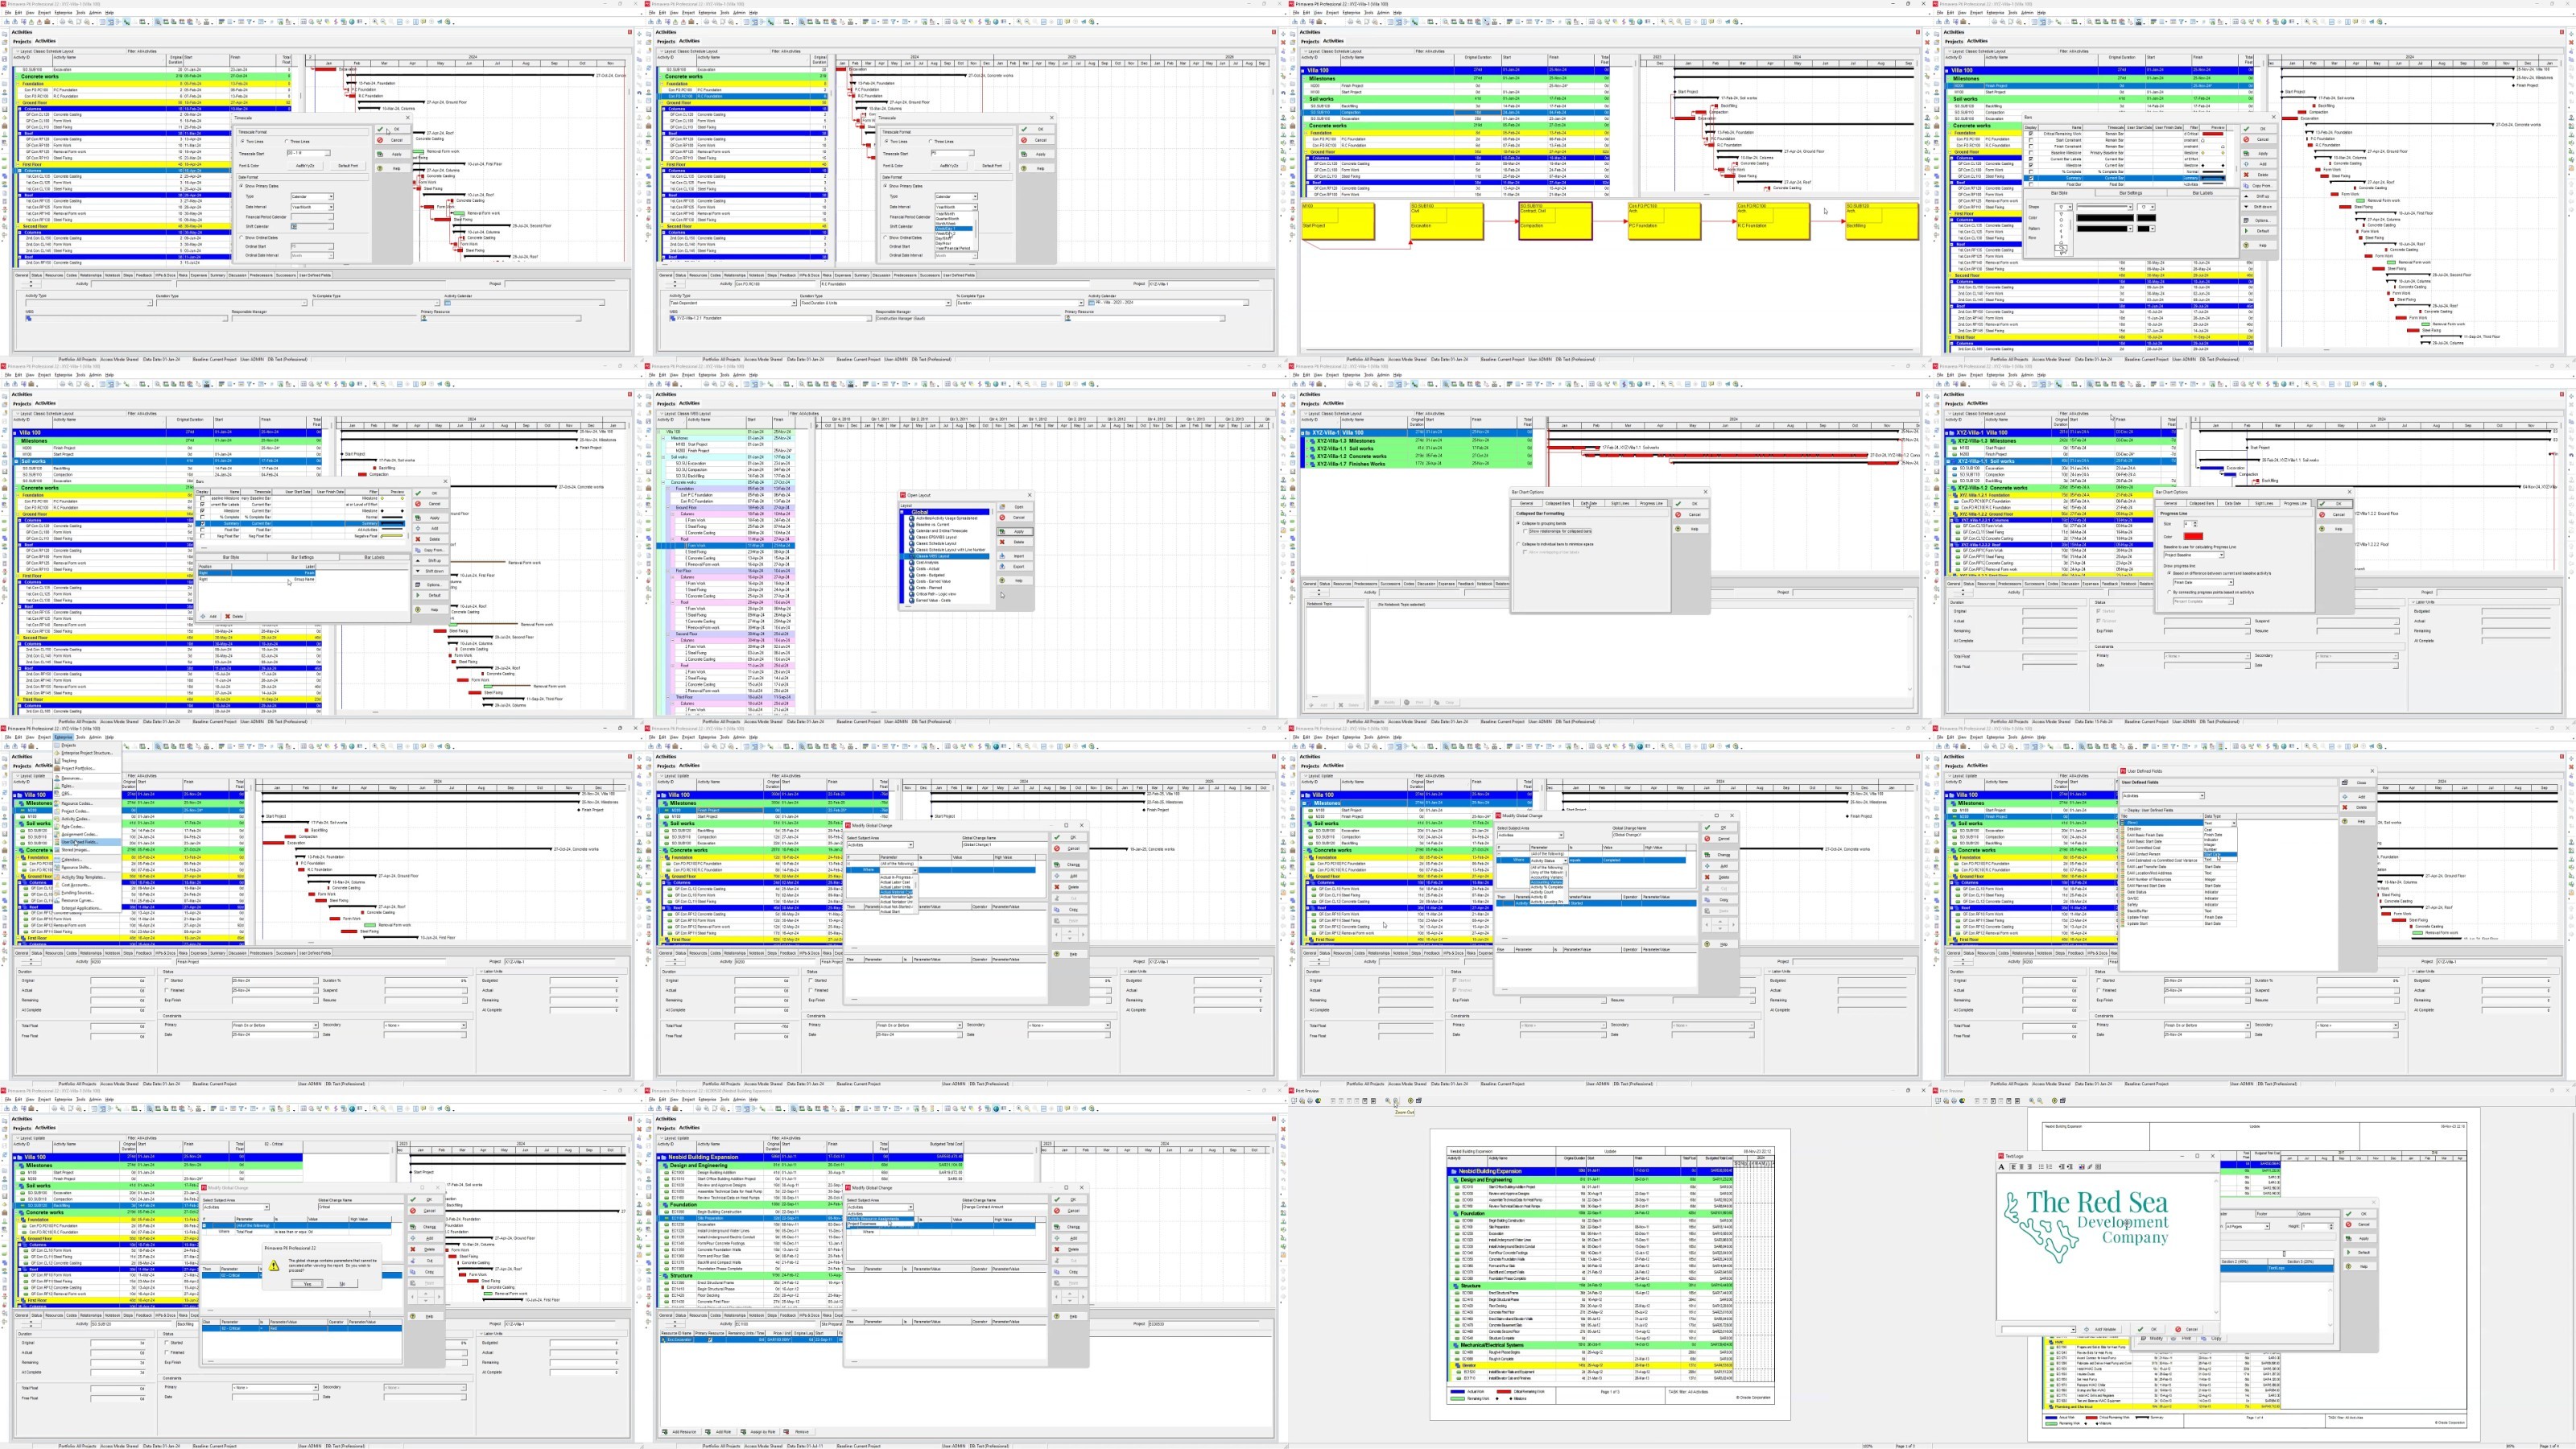
Task: Click the font 'A' icon in Text/Logo dialog
Action: (x=2001, y=1166)
